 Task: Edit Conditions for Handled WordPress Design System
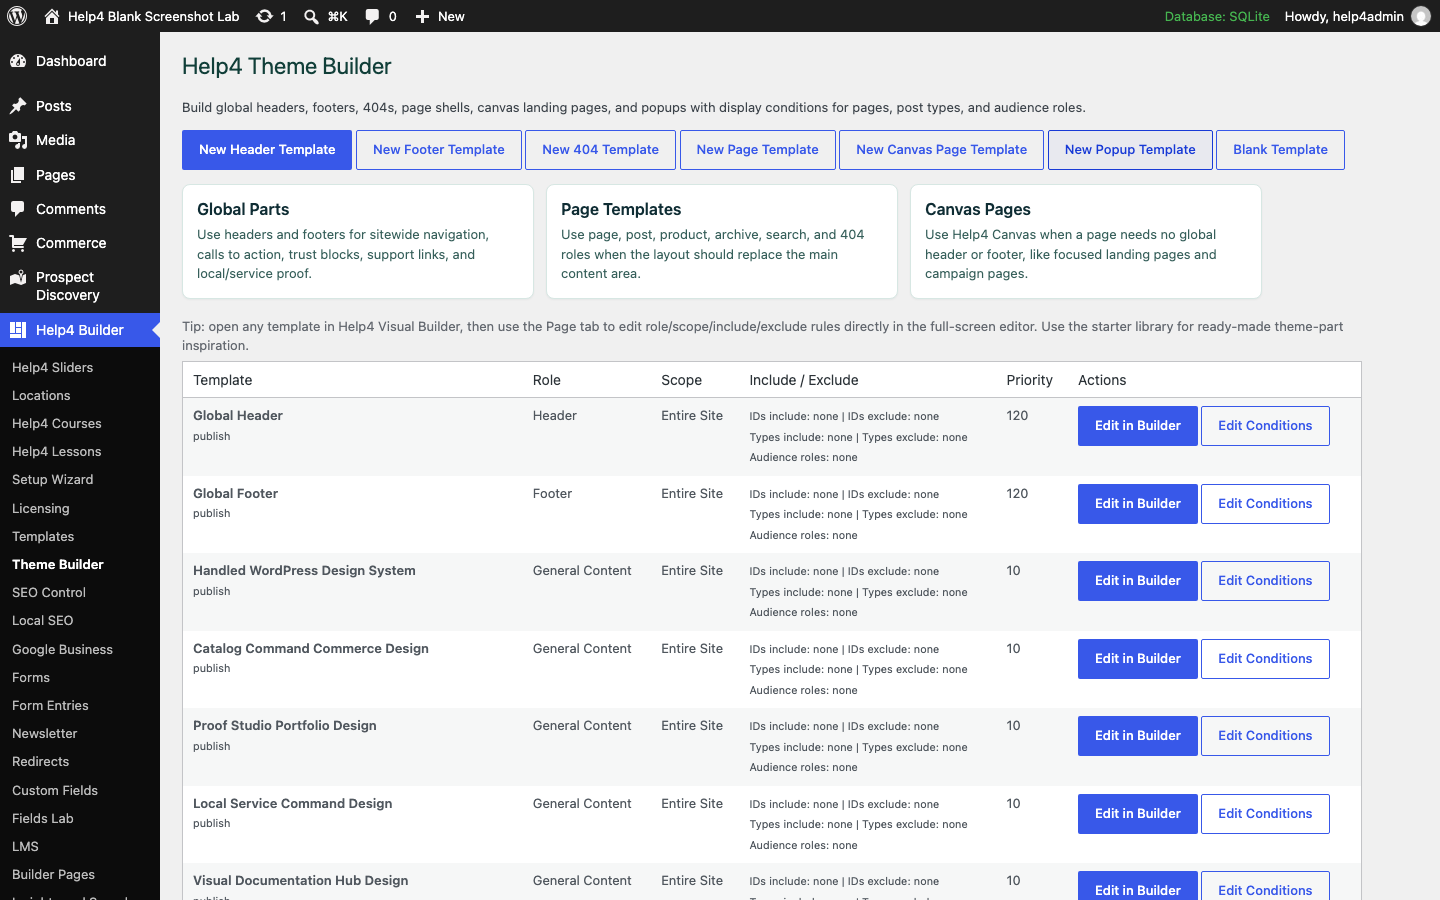coord(1265,581)
